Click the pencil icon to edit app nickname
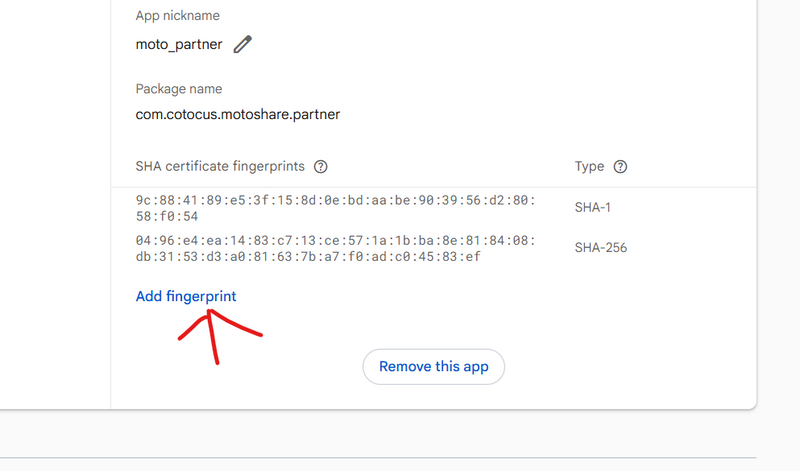 pyautogui.click(x=243, y=44)
